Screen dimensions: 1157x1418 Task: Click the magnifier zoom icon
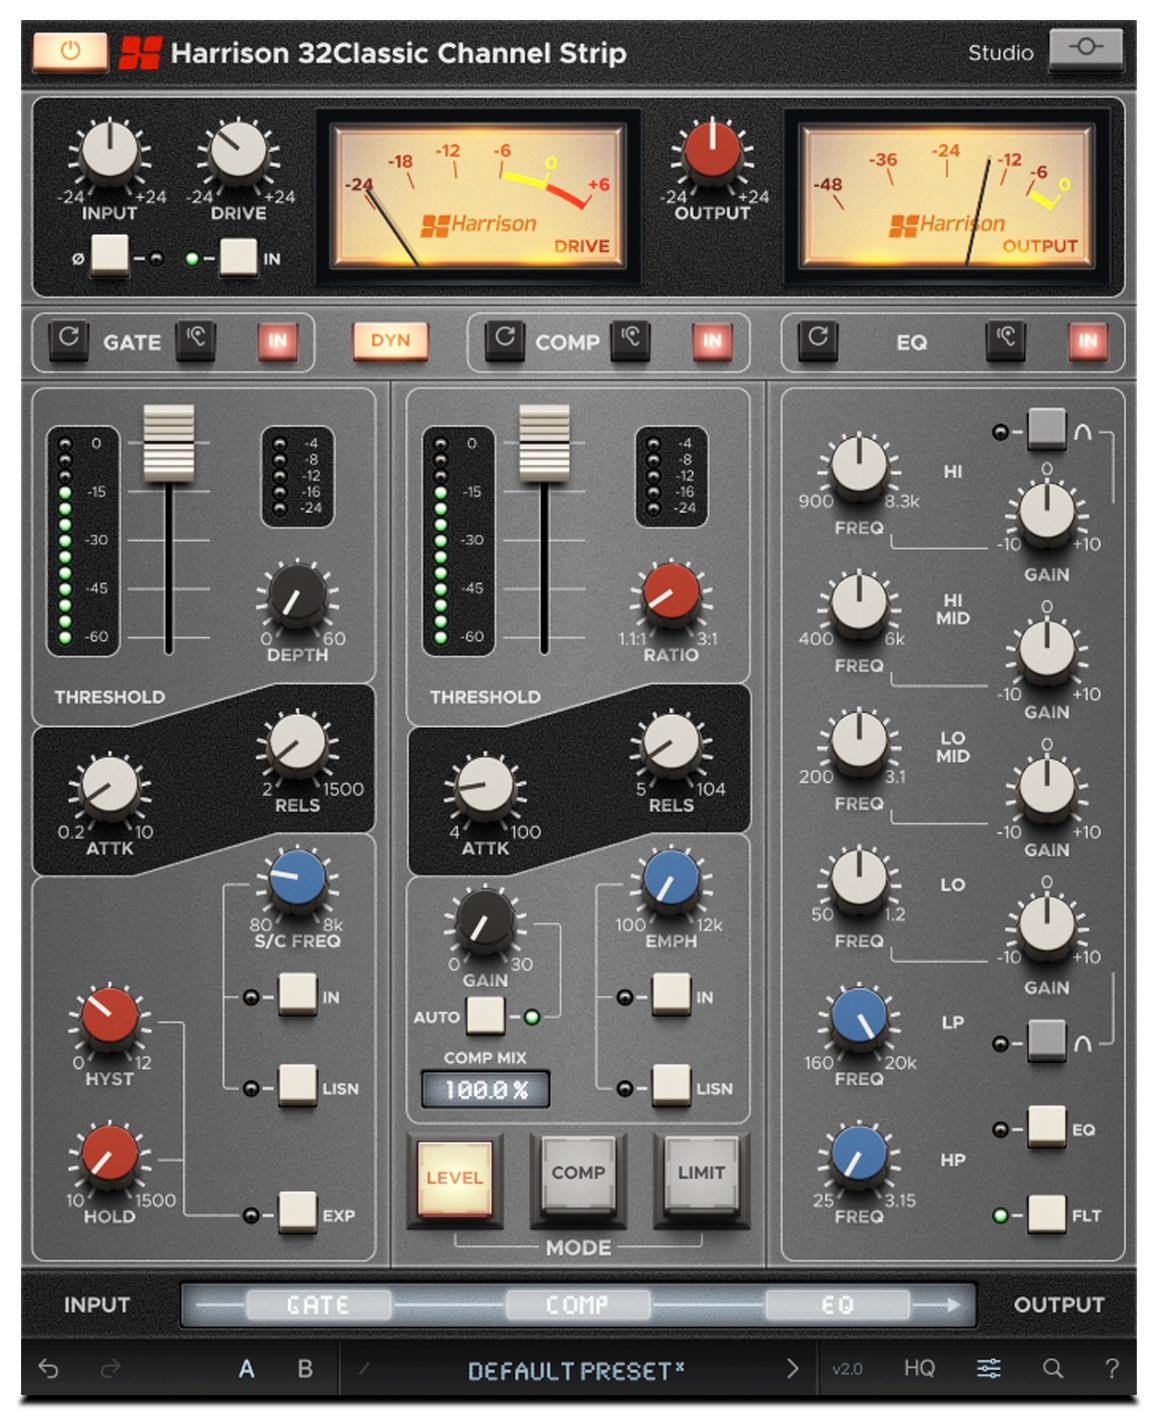[1052, 1368]
